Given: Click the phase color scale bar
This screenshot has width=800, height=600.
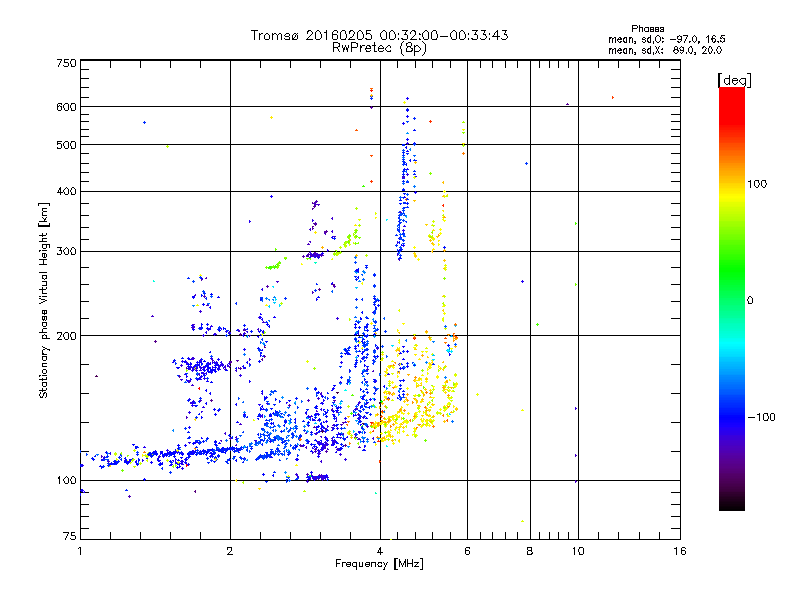Looking at the screenshot, I should (x=732, y=299).
